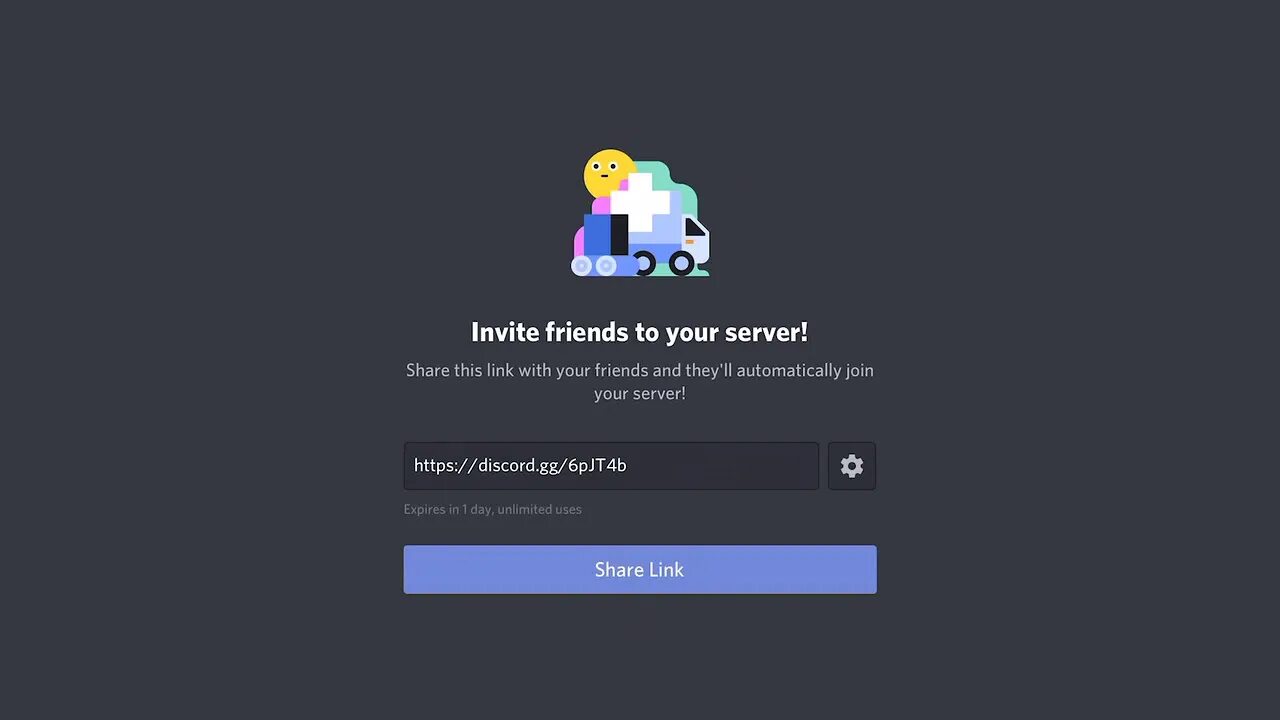1280x720 pixels.
Task: Click the "Expires in 1 day, unlimited uses" text
Action: click(x=493, y=509)
